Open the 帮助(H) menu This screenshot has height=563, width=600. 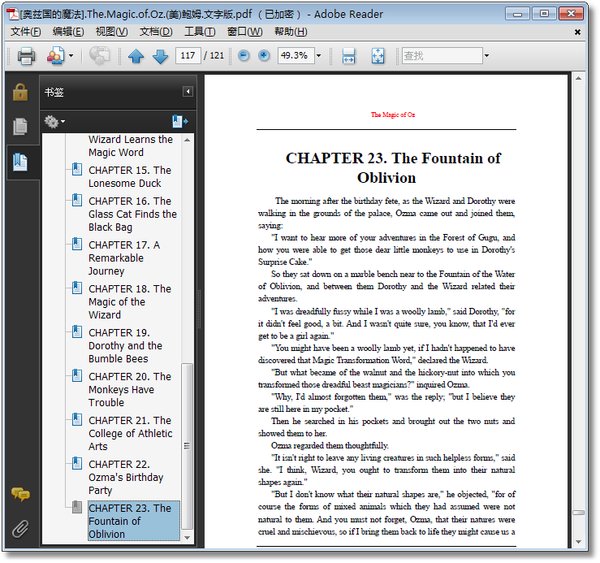[x=290, y=32]
